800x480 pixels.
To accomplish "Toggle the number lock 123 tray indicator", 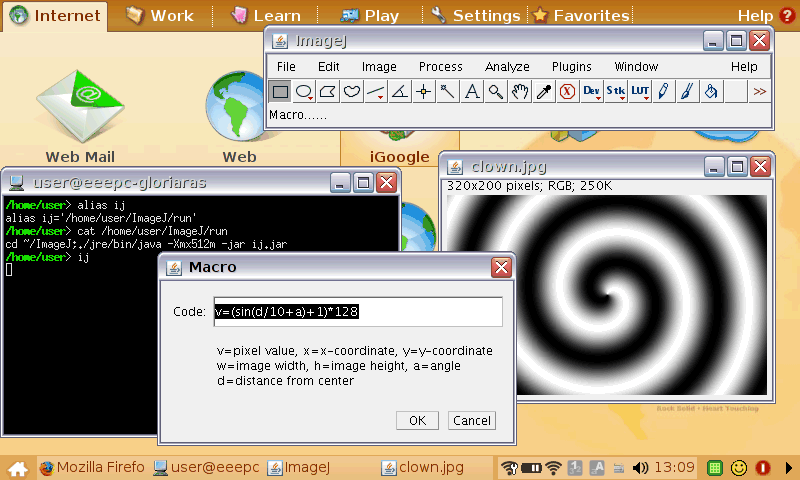I will tap(575, 467).
